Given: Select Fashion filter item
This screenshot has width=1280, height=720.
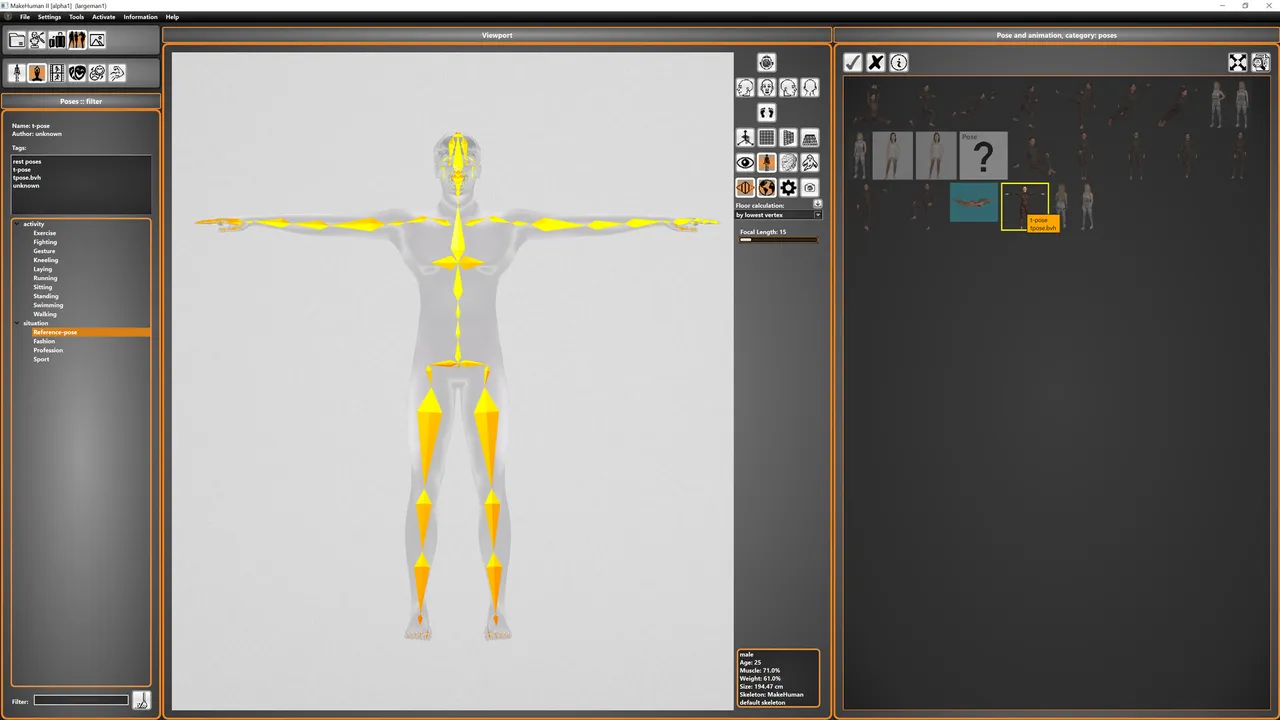Looking at the screenshot, I should [44, 341].
